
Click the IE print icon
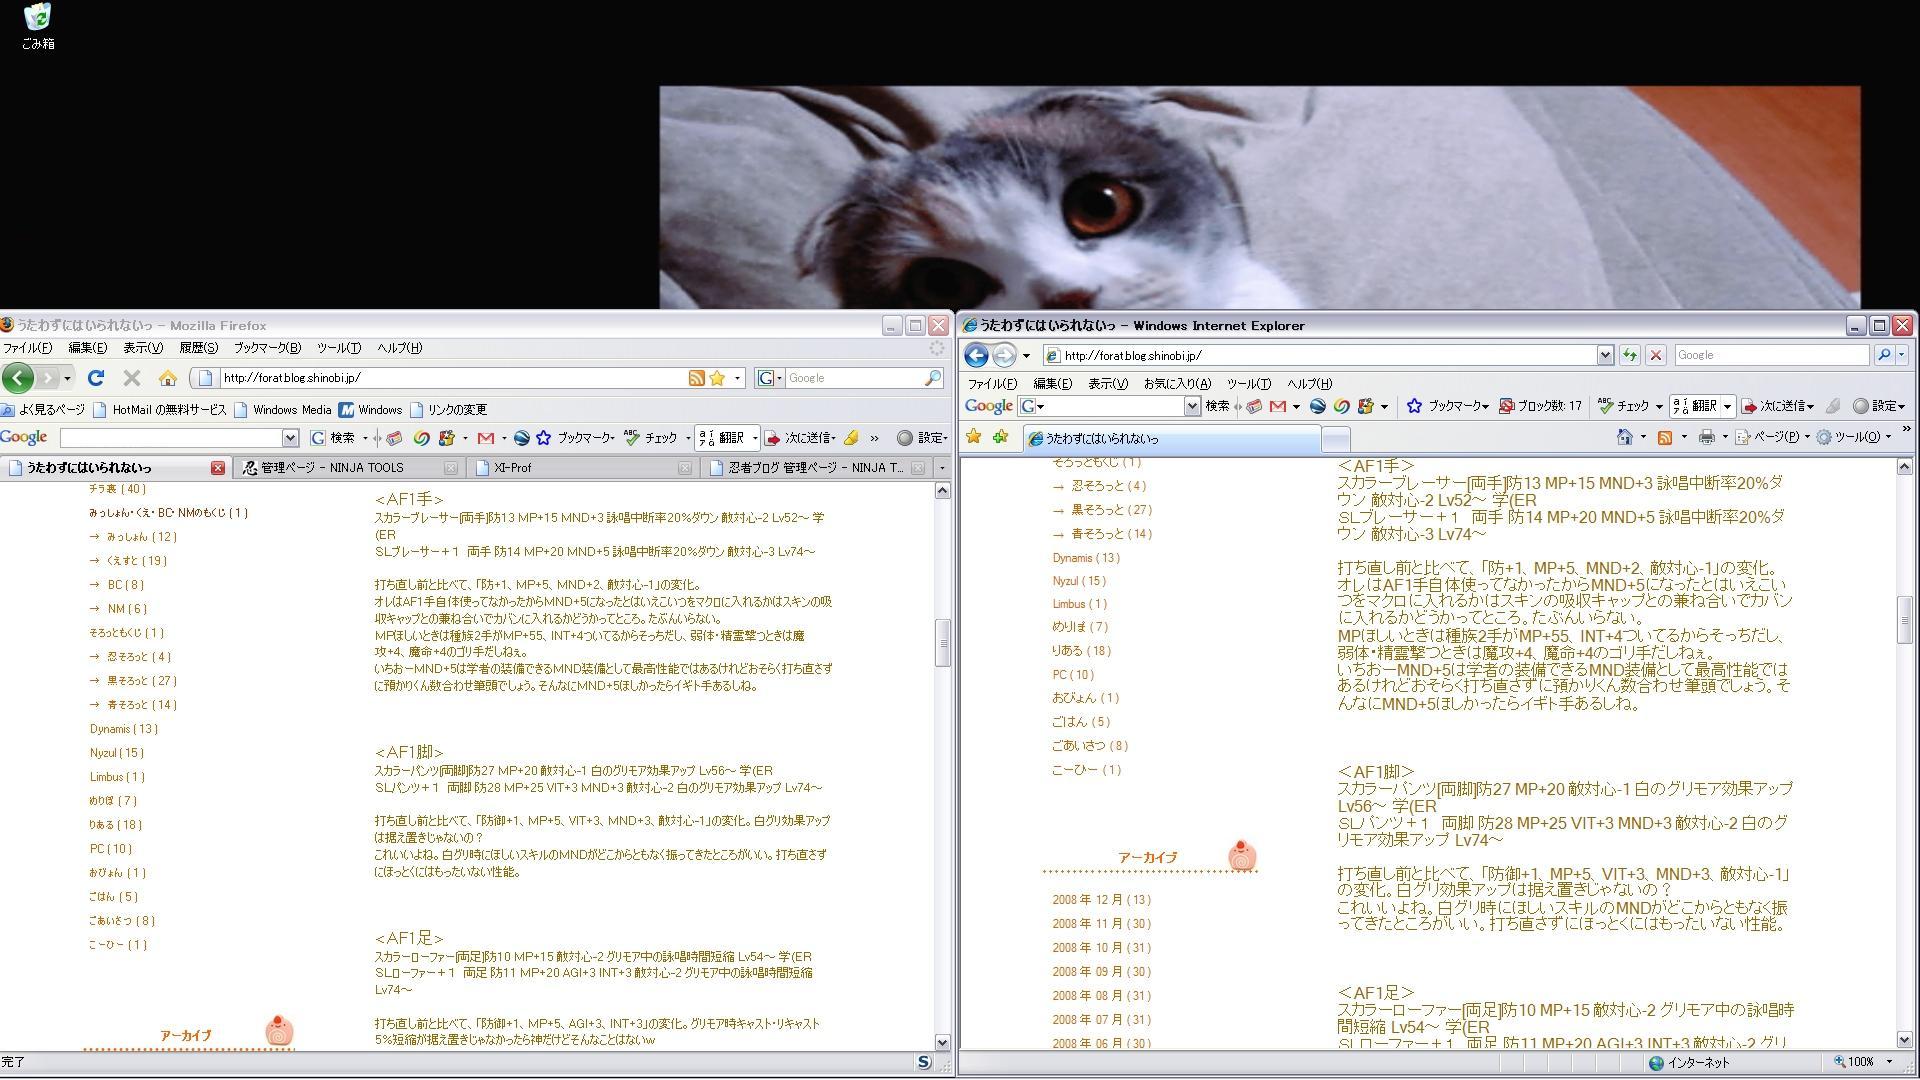click(x=1707, y=437)
